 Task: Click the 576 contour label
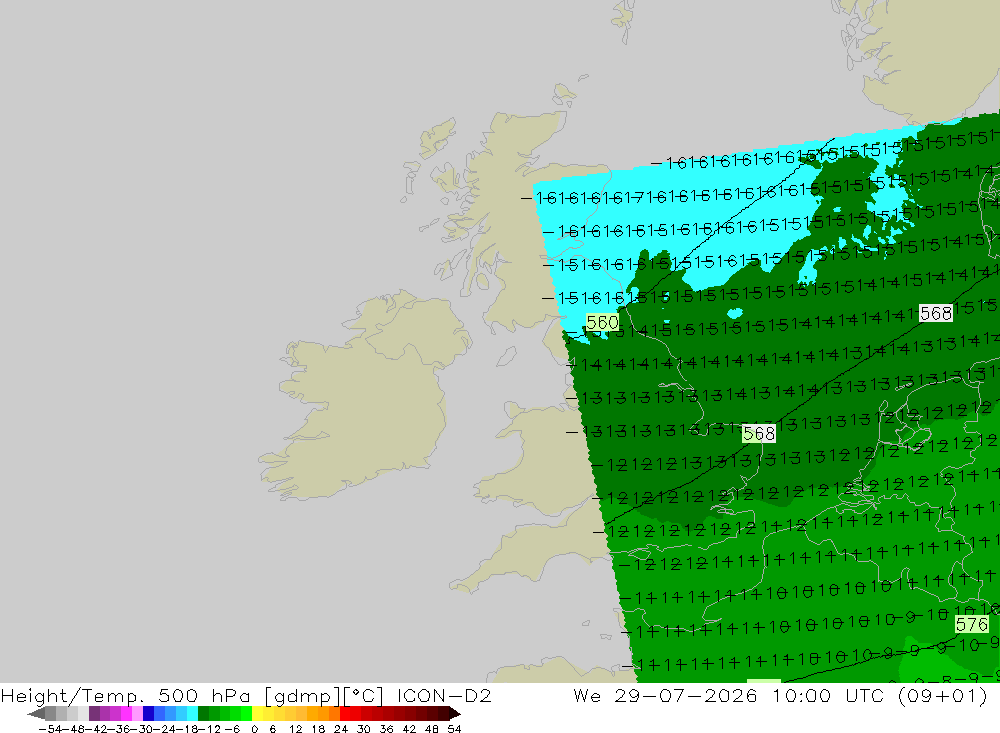(971, 625)
